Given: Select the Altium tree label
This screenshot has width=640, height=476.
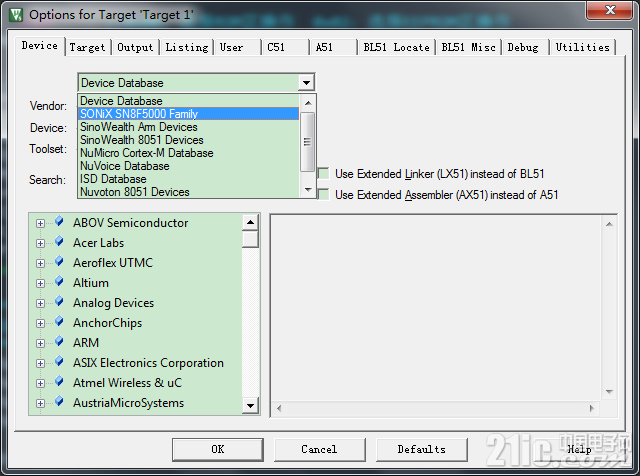Looking at the screenshot, I should pos(91,283).
